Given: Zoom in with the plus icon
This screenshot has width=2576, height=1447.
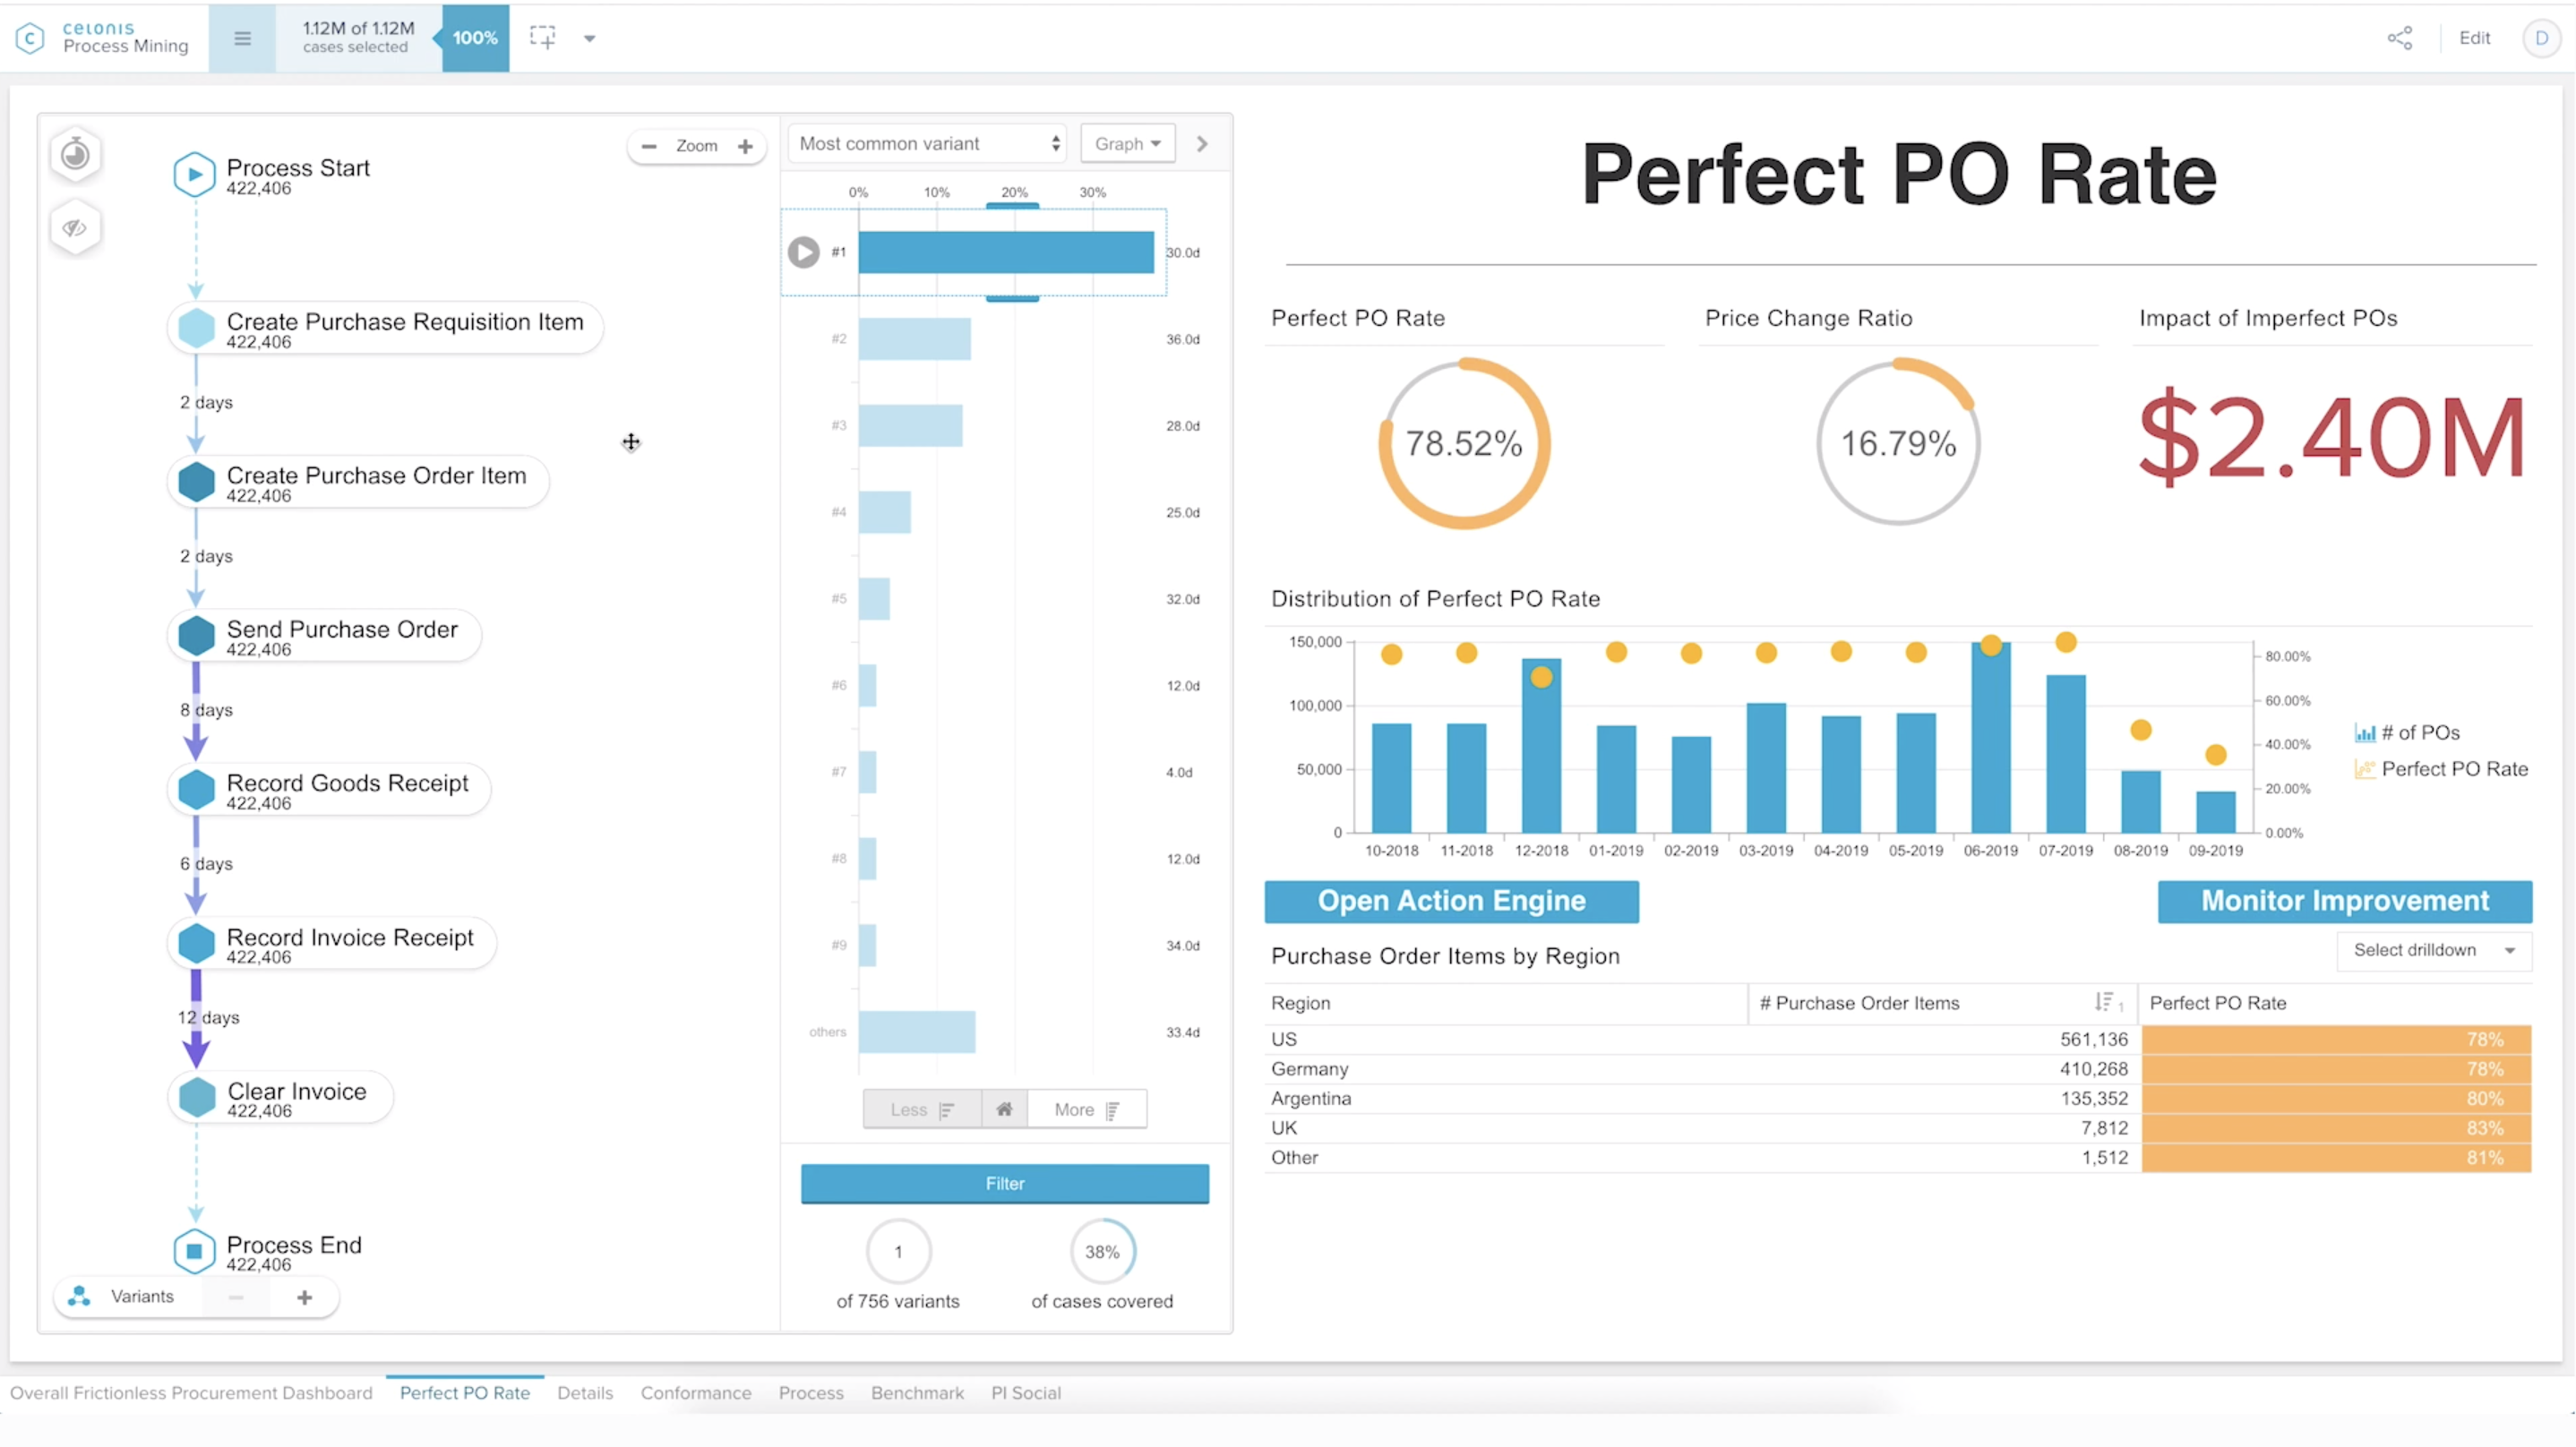Looking at the screenshot, I should 745,146.
